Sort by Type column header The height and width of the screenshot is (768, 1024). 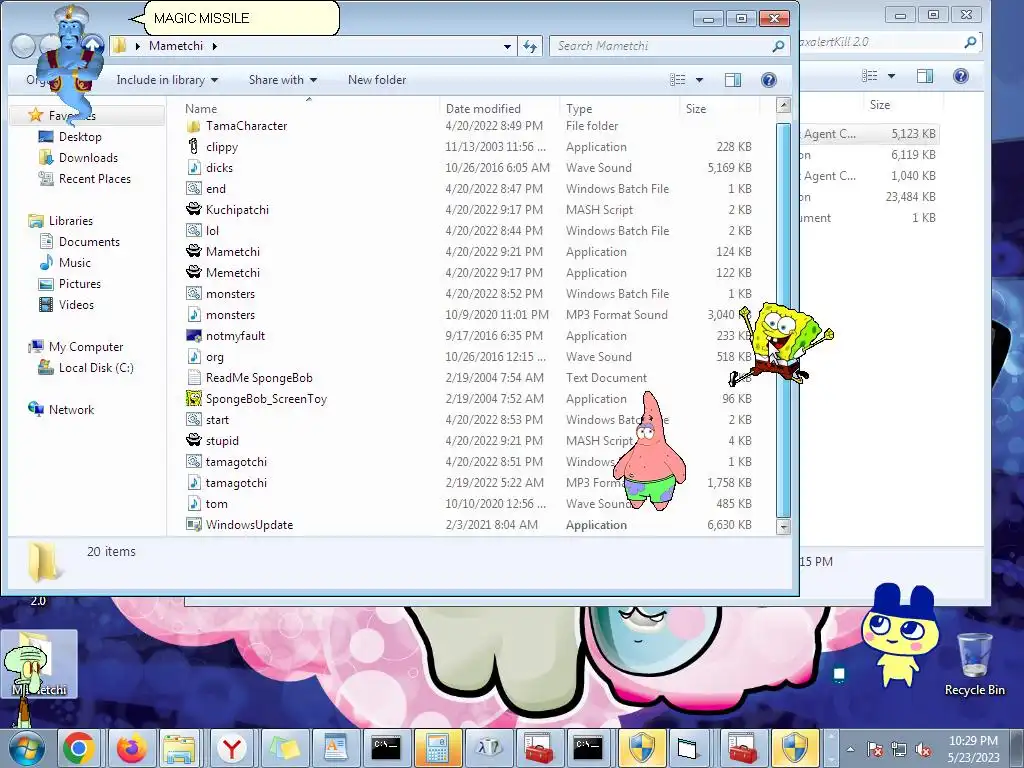(x=579, y=108)
